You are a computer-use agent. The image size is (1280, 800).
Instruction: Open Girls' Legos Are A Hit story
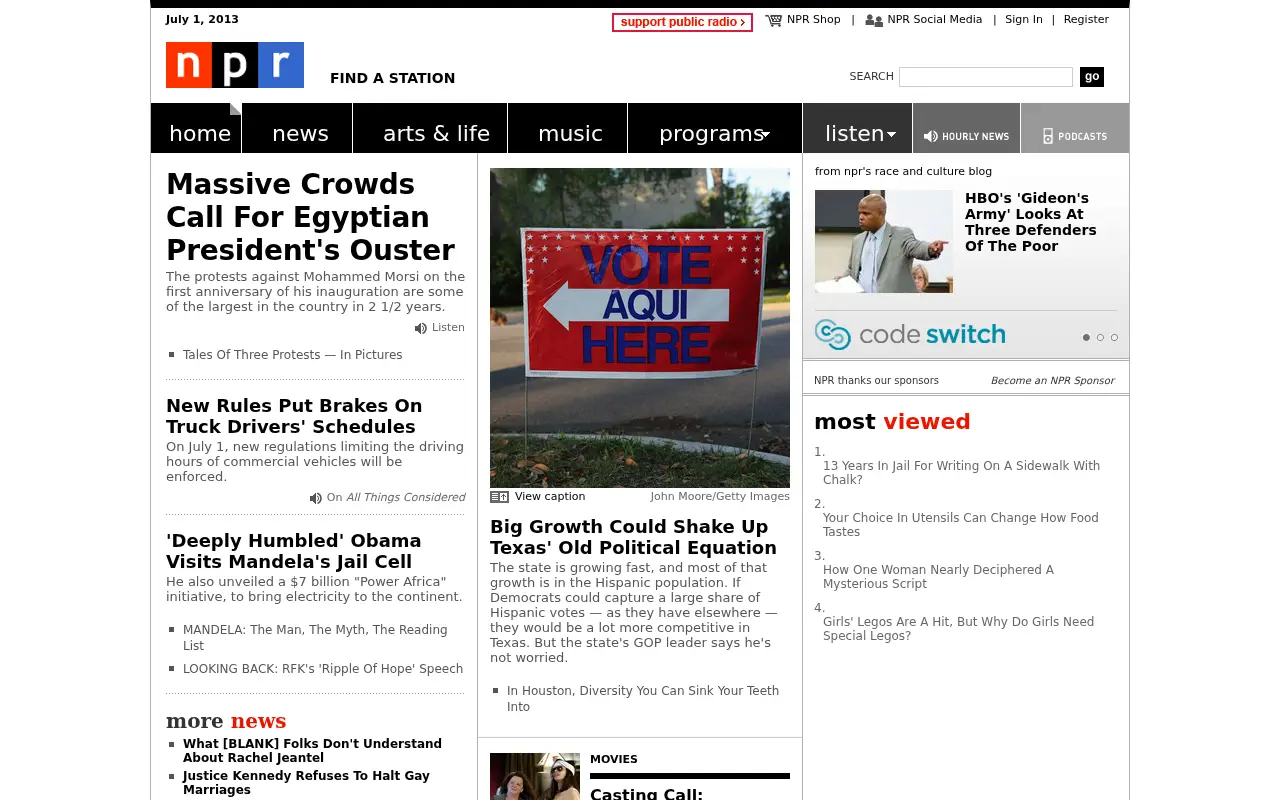[x=958, y=629]
